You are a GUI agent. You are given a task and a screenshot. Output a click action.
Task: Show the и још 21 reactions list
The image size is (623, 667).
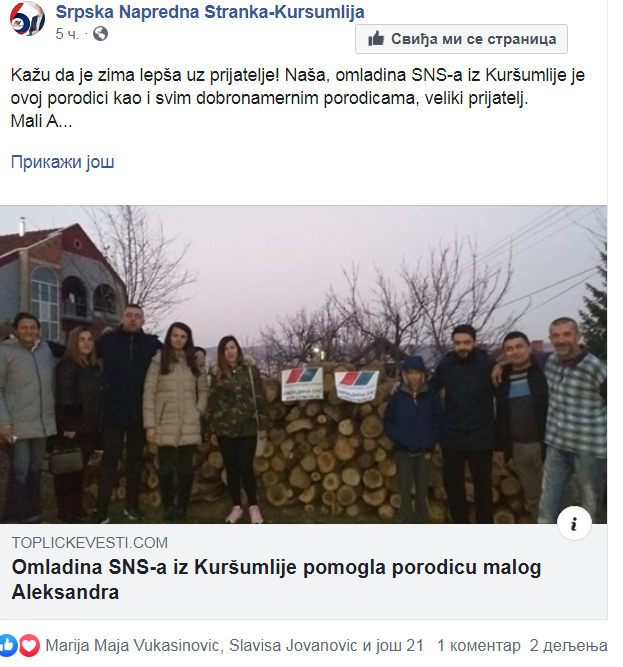[393, 646]
